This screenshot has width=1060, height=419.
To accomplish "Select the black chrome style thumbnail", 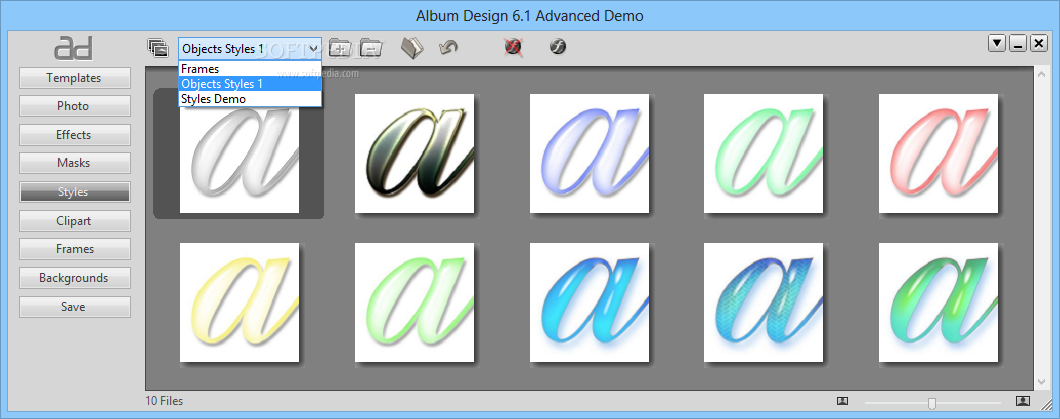I will [414, 153].
